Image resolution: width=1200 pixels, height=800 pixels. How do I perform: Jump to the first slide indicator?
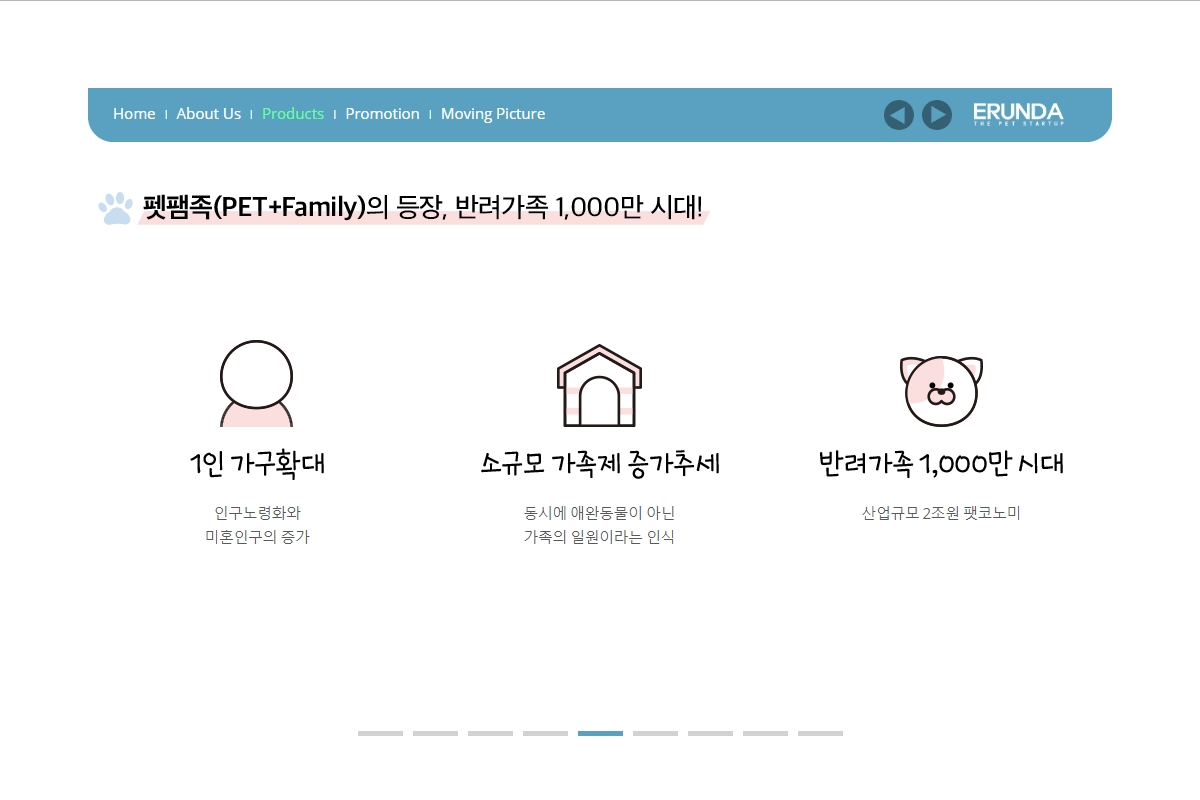pyautogui.click(x=380, y=733)
